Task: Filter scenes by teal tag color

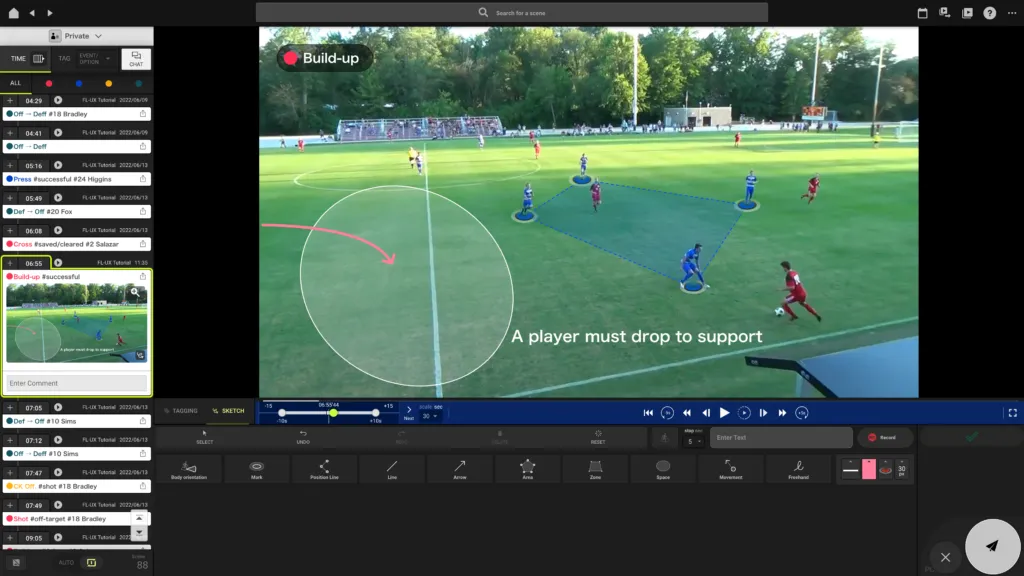Action: point(138,84)
